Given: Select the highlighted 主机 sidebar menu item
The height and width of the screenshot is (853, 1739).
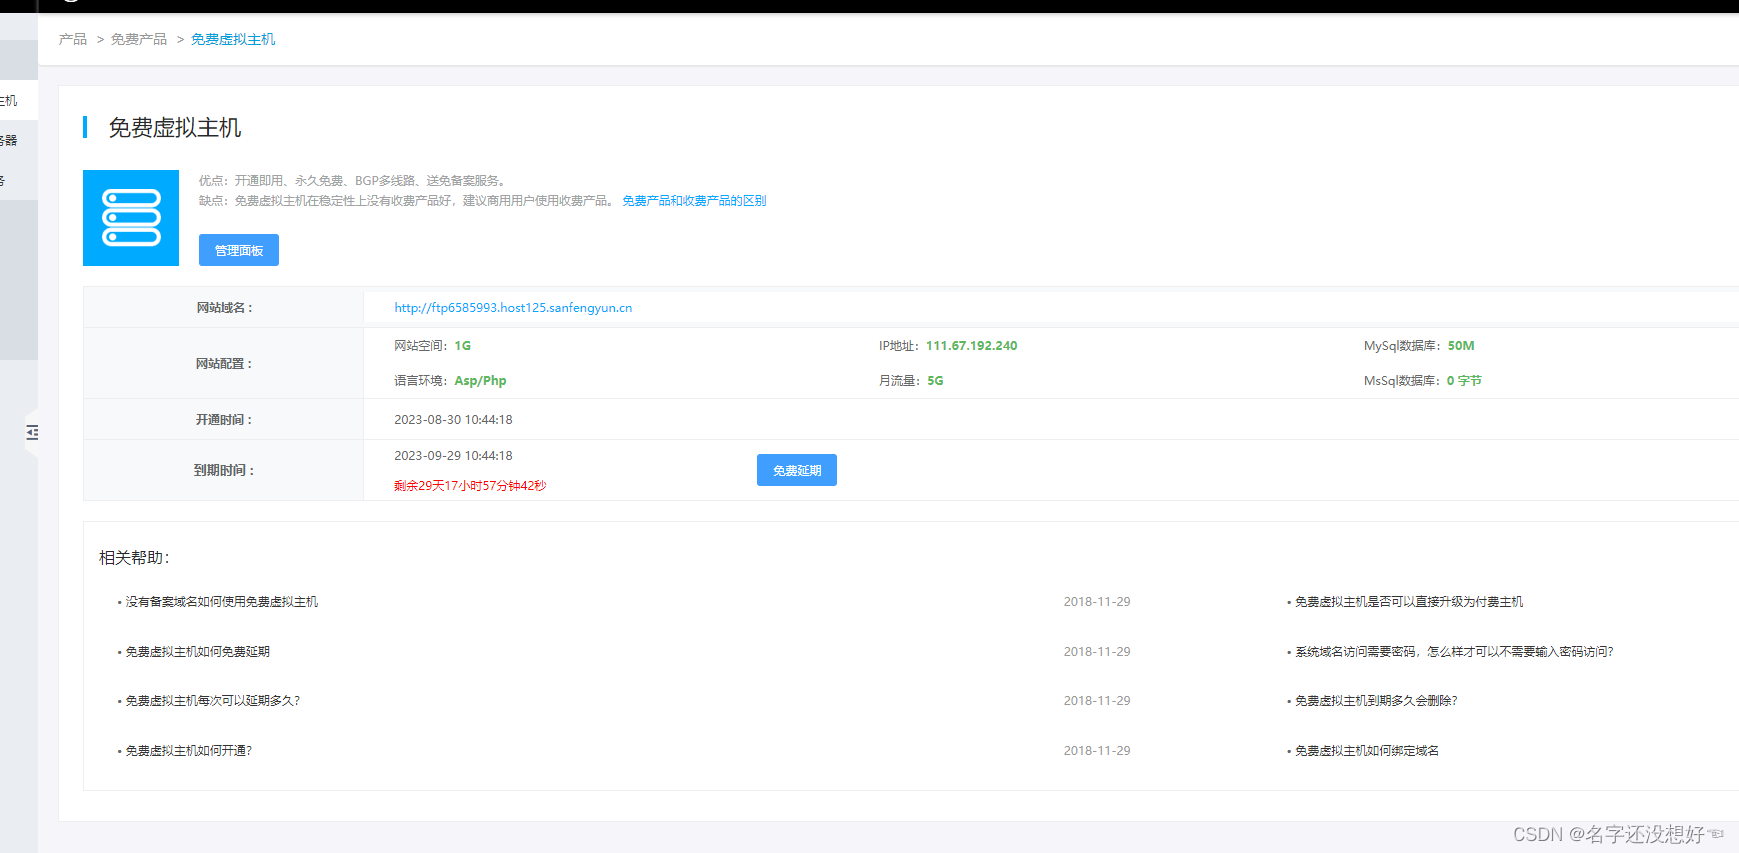Looking at the screenshot, I should click(x=18, y=100).
